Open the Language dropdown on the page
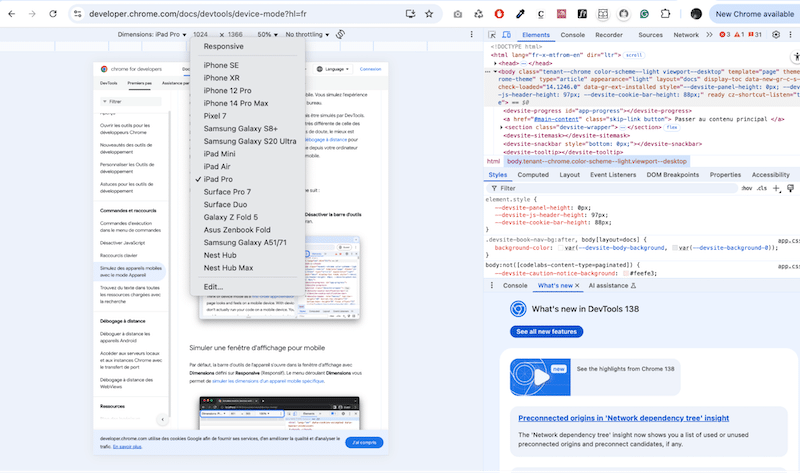The height and width of the screenshot is (473, 800). [x=333, y=69]
